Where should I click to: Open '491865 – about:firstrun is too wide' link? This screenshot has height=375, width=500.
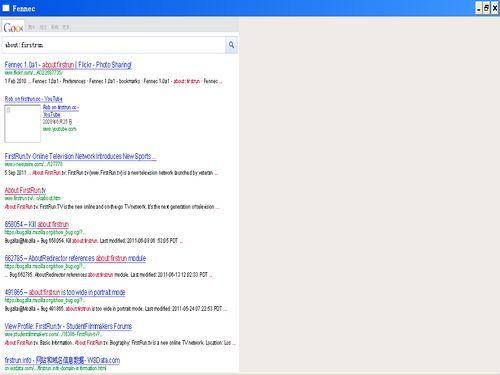65,292
